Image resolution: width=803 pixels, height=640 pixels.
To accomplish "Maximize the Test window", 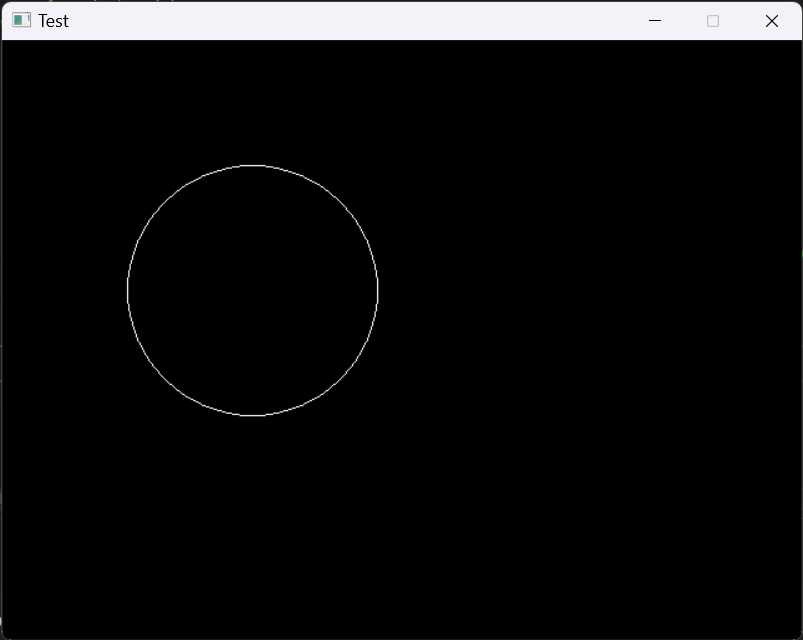I will click(x=712, y=20).
